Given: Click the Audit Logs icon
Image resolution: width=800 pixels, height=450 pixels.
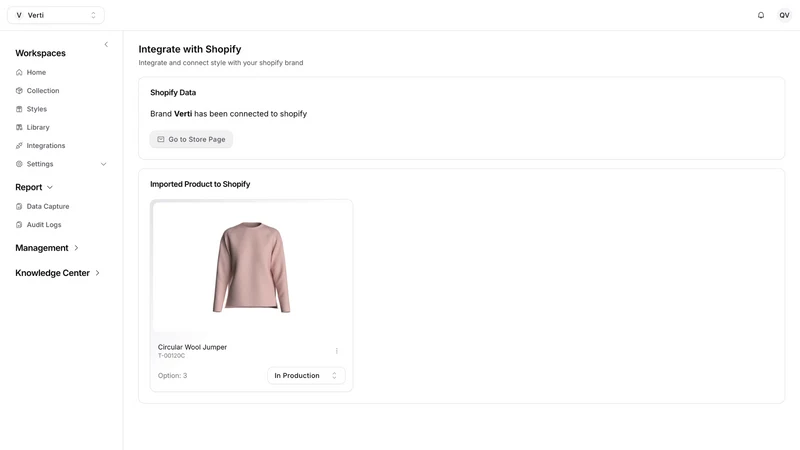Looking at the screenshot, I should click(19, 225).
